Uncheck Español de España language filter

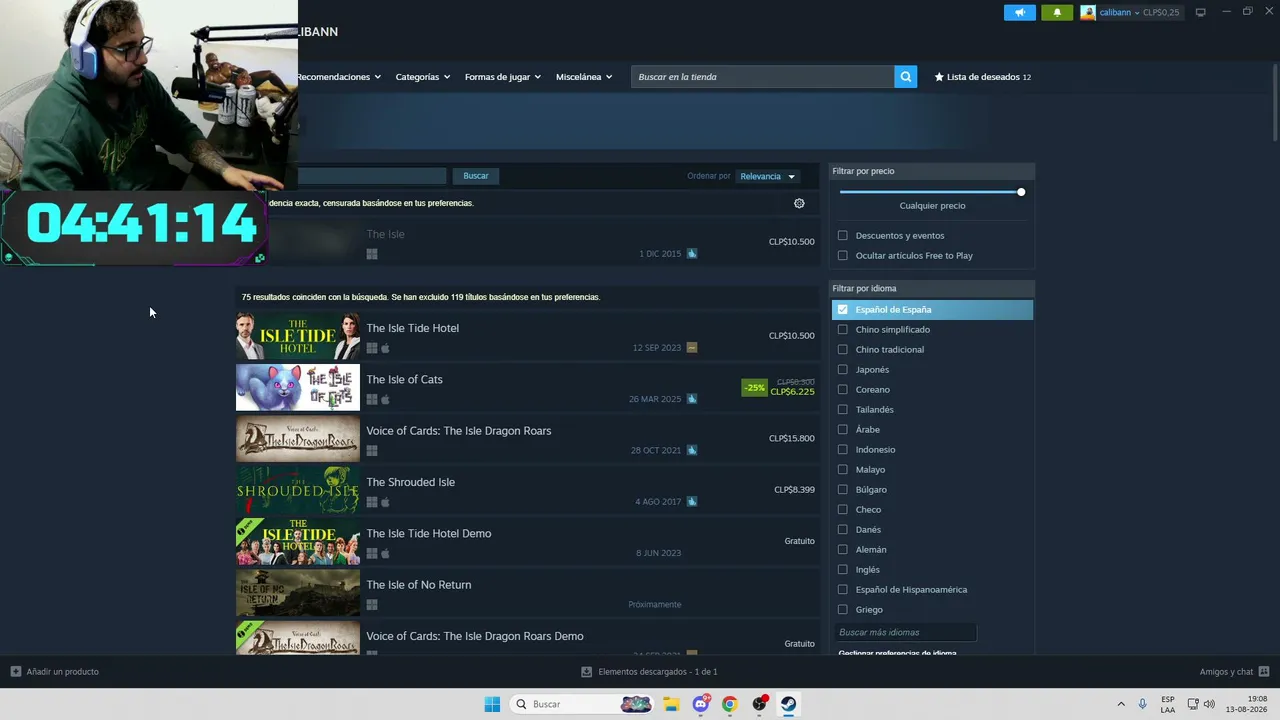843,310
